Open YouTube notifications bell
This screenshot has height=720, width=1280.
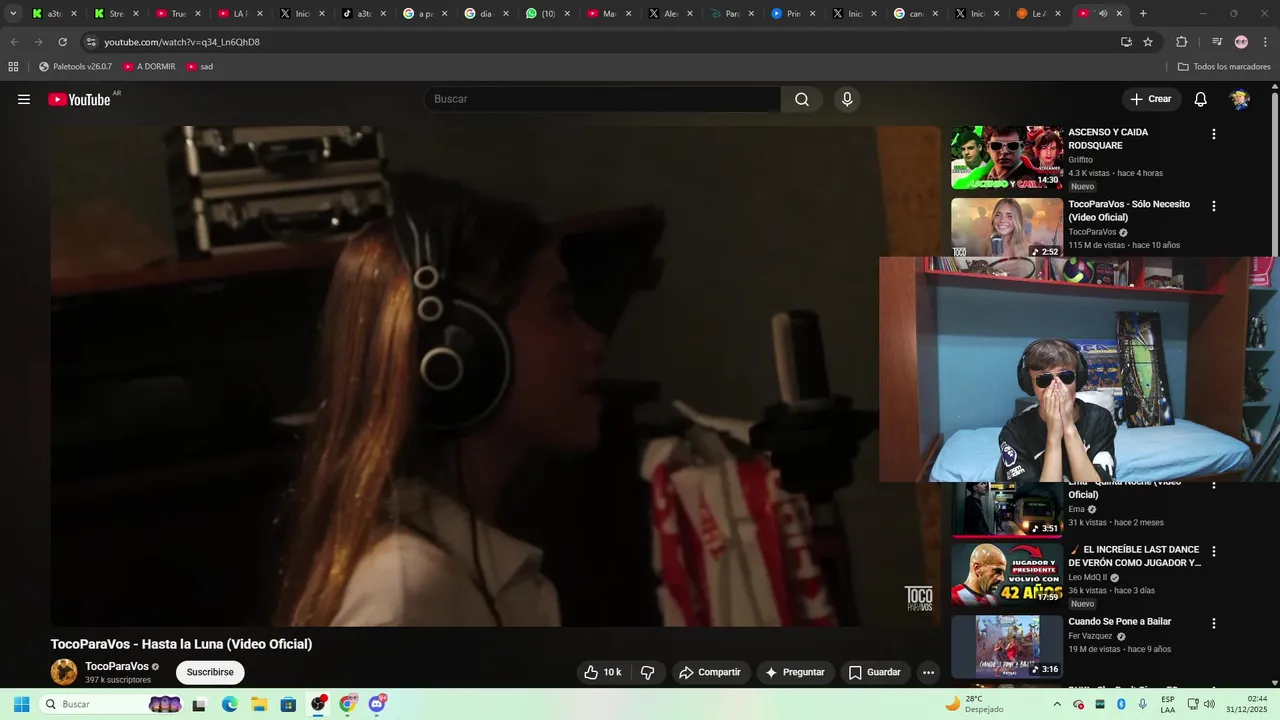(x=1201, y=99)
